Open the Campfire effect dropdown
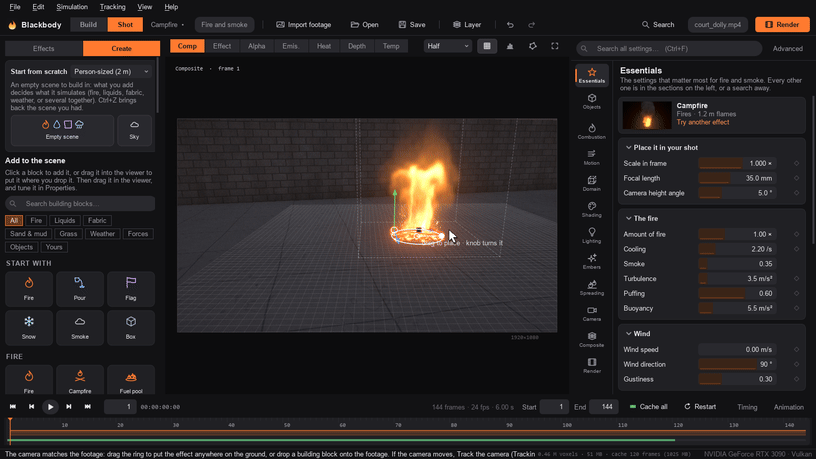816x459 pixels. 167,24
